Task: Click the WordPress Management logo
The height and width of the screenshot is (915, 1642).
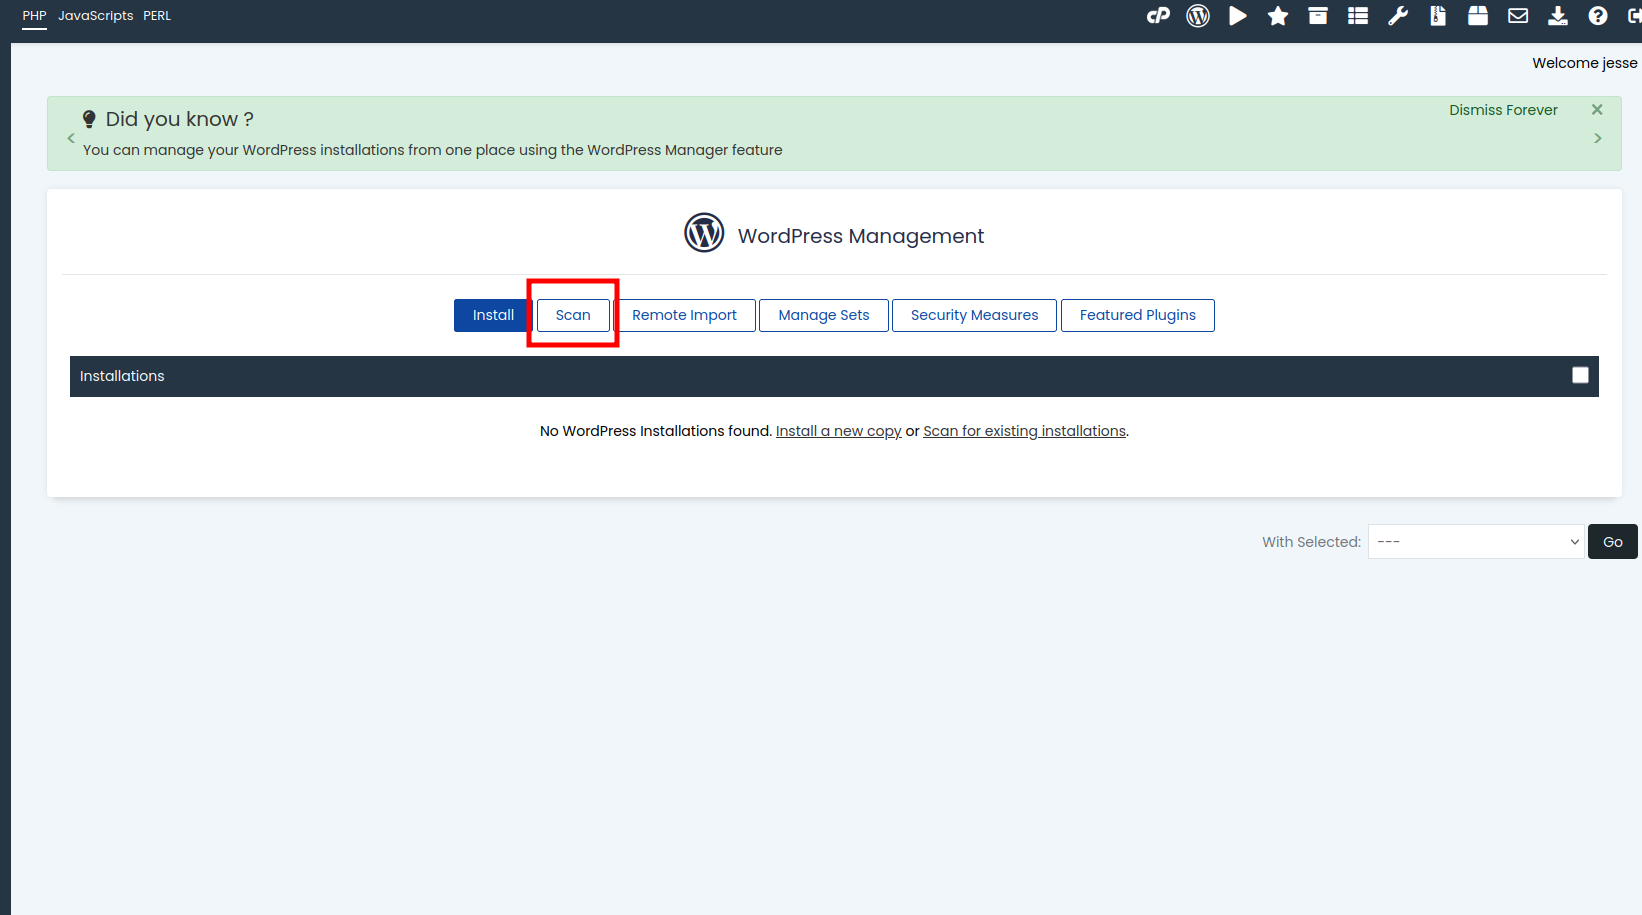Action: click(704, 233)
